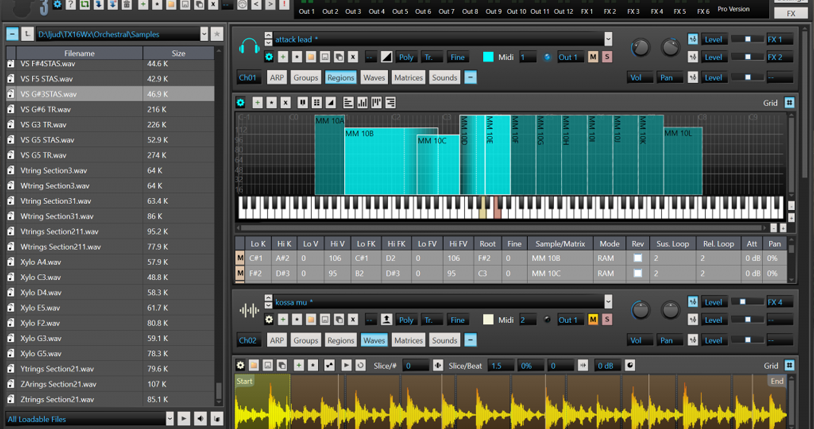Click the red exclamation panic icon
Viewport: 814px width, 429px height.
285,5
